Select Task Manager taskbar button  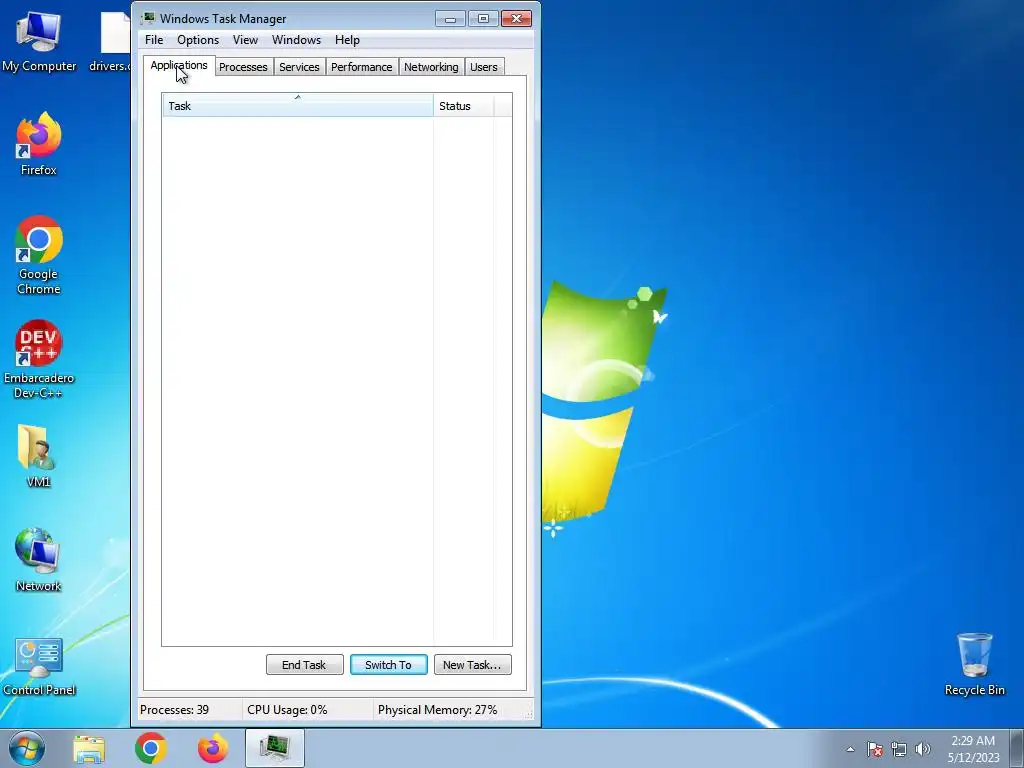pos(275,748)
